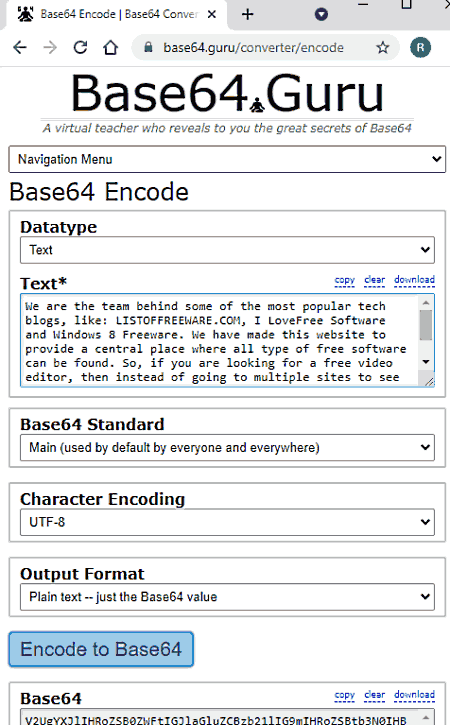Screen dimensions: 450x725
Task: Click download link above Base64 output
Action: 414,695
